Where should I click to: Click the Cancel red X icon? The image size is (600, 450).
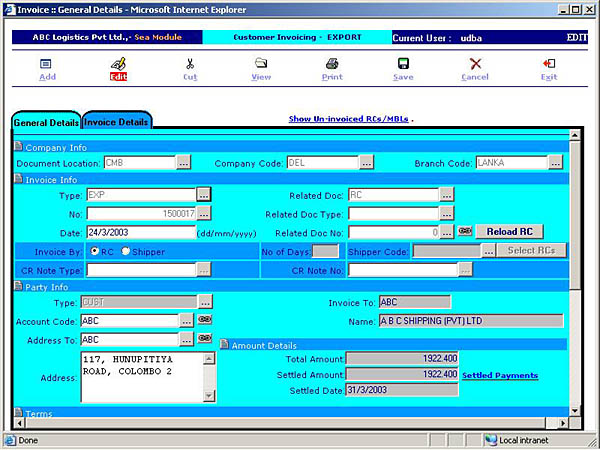point(475,64)
